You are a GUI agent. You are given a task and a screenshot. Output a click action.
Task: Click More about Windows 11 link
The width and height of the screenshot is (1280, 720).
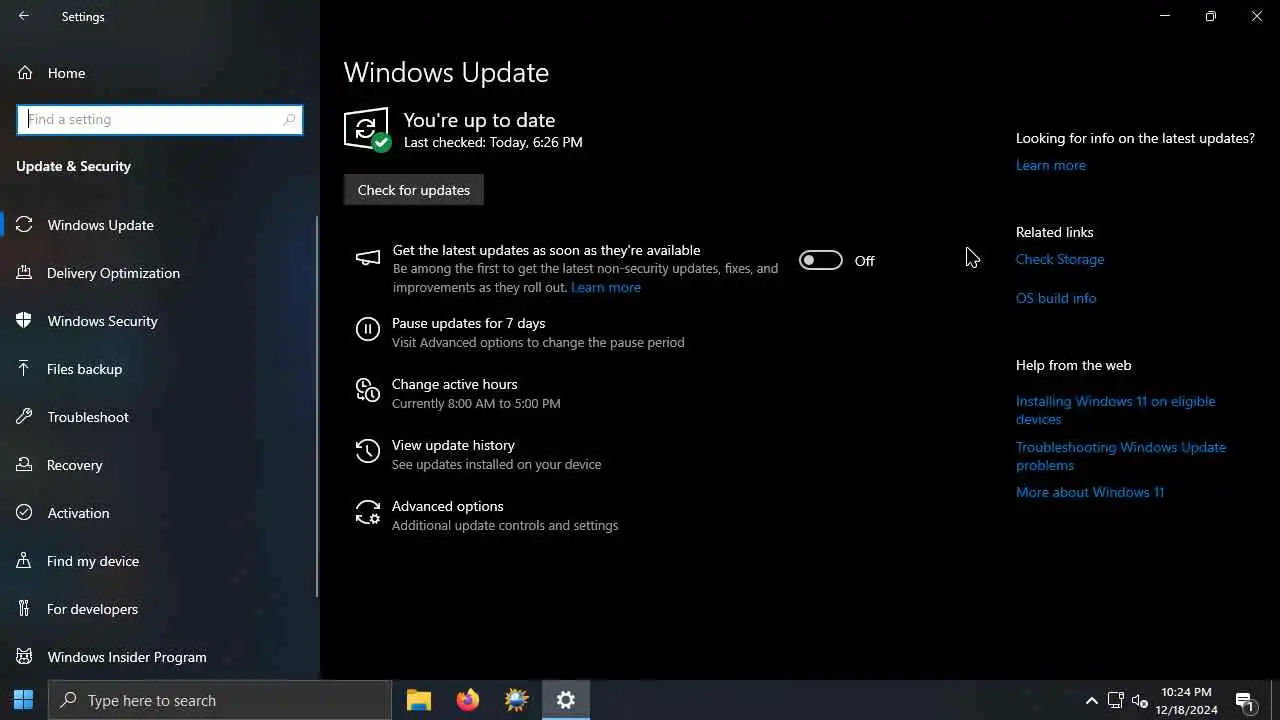pyautogui.click(x=1090, y=492)
